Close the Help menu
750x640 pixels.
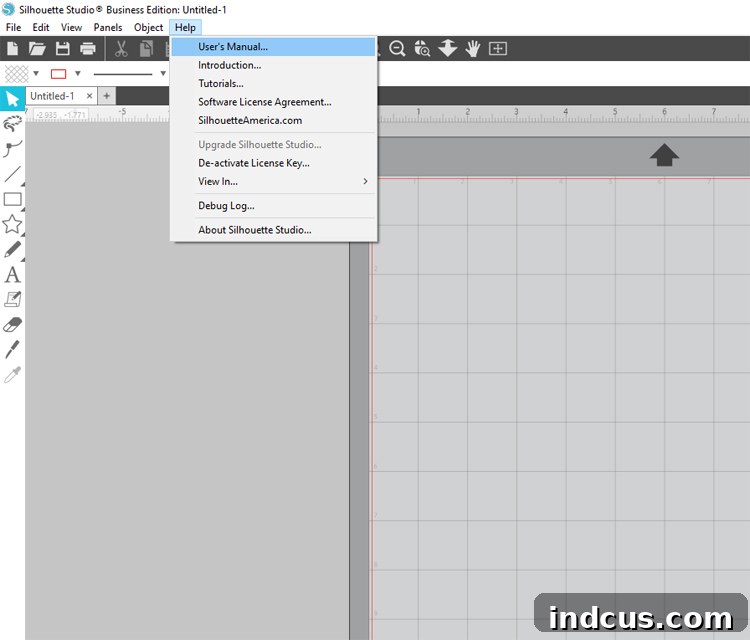tap(185, 27)
